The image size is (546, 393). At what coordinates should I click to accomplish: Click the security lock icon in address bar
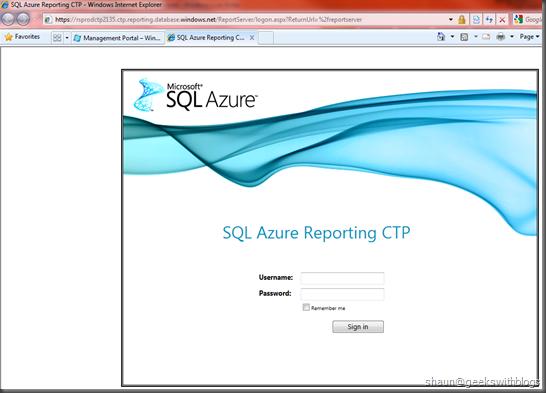coord(462,19)
